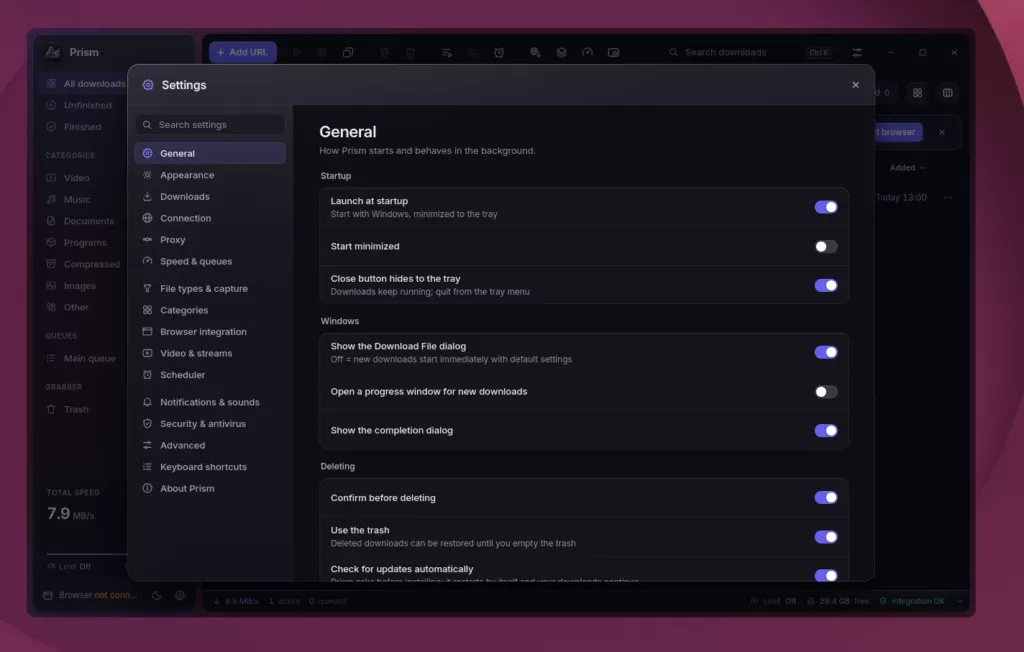Switch to grid view icon in main window
The image size is (1024, 652).
(918, 93)
